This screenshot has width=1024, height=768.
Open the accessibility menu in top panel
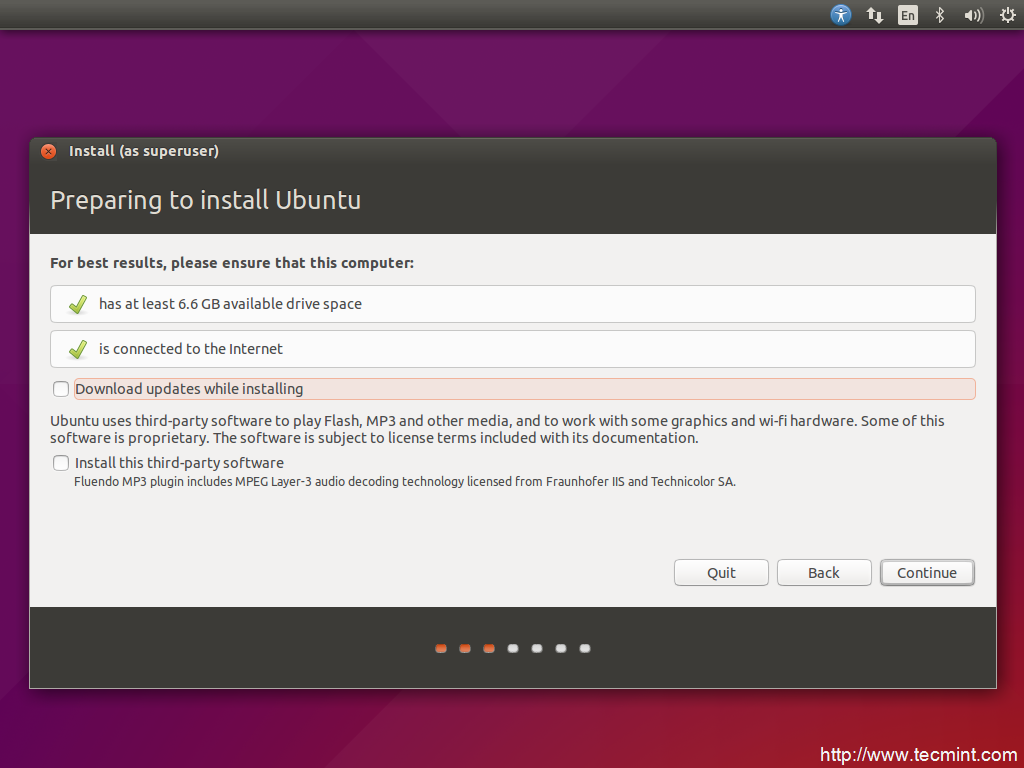point(840,14)
